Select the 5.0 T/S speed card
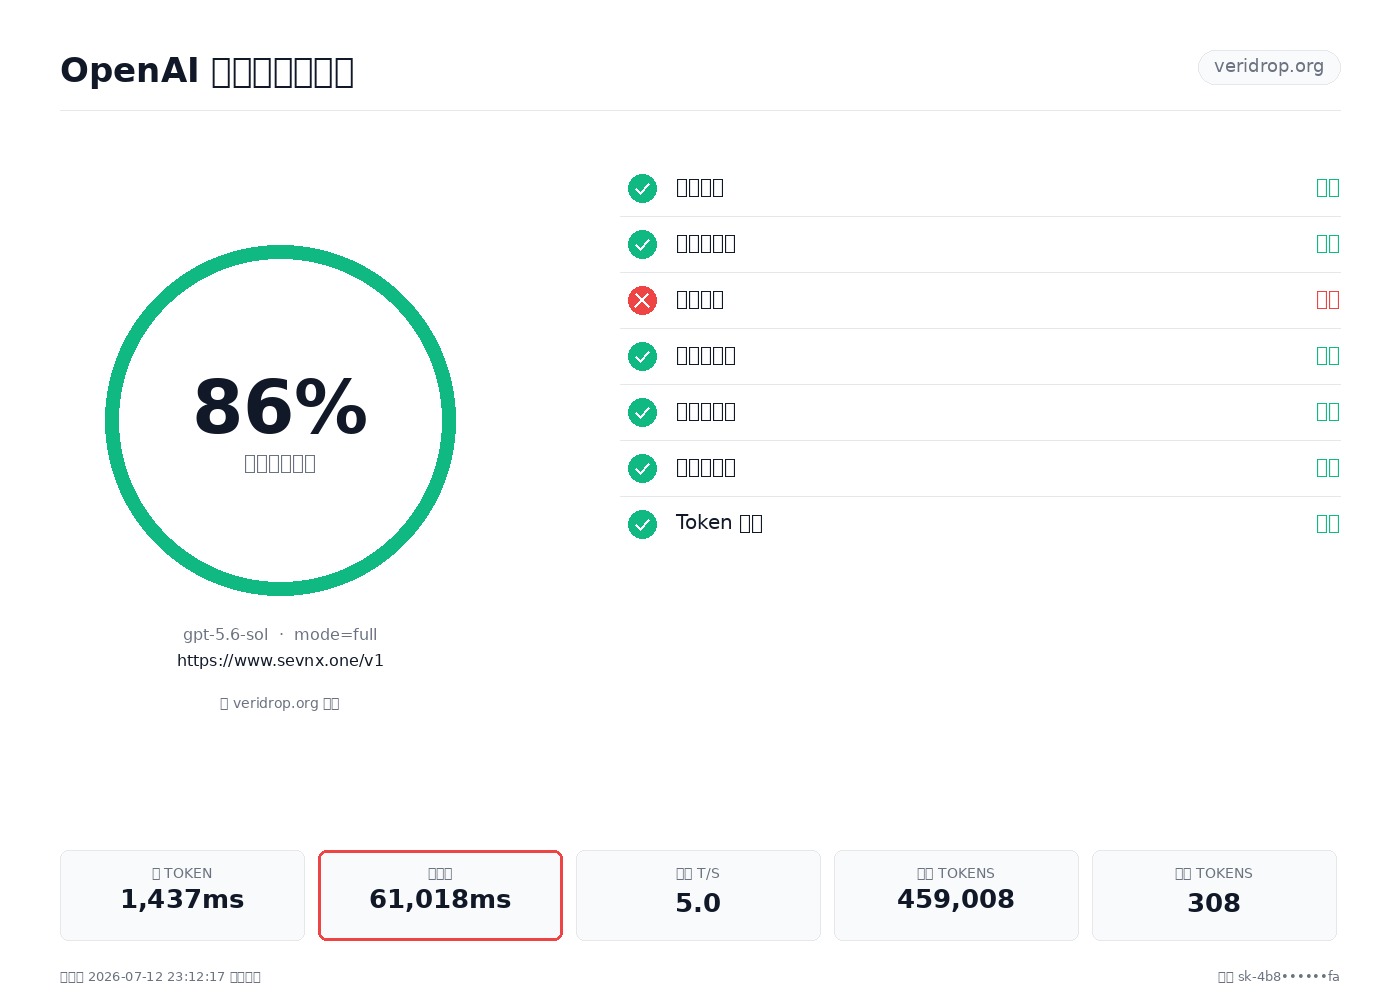The height and width of the screenshot is (1000, 1400). (698, 895)
